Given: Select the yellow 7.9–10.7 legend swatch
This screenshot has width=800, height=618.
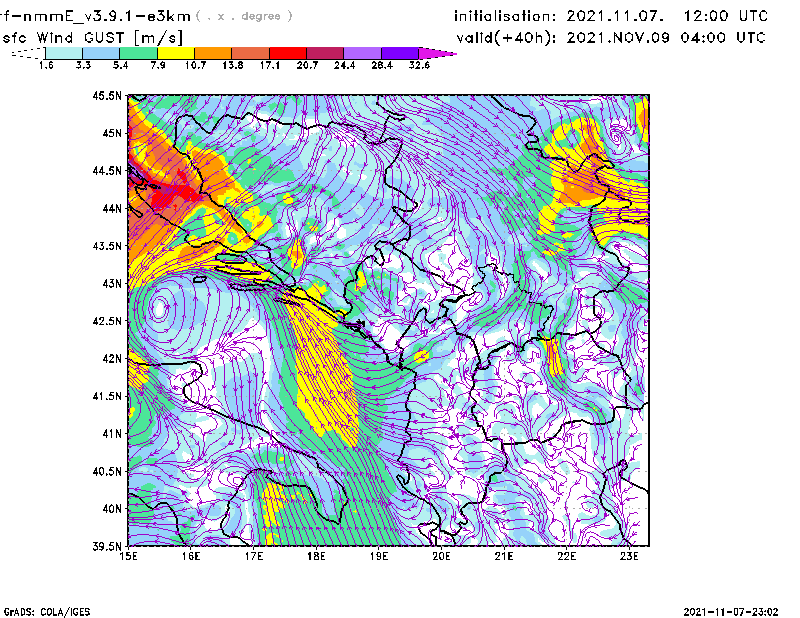Looking at the screenshot, I should click(x=176, y=53).
